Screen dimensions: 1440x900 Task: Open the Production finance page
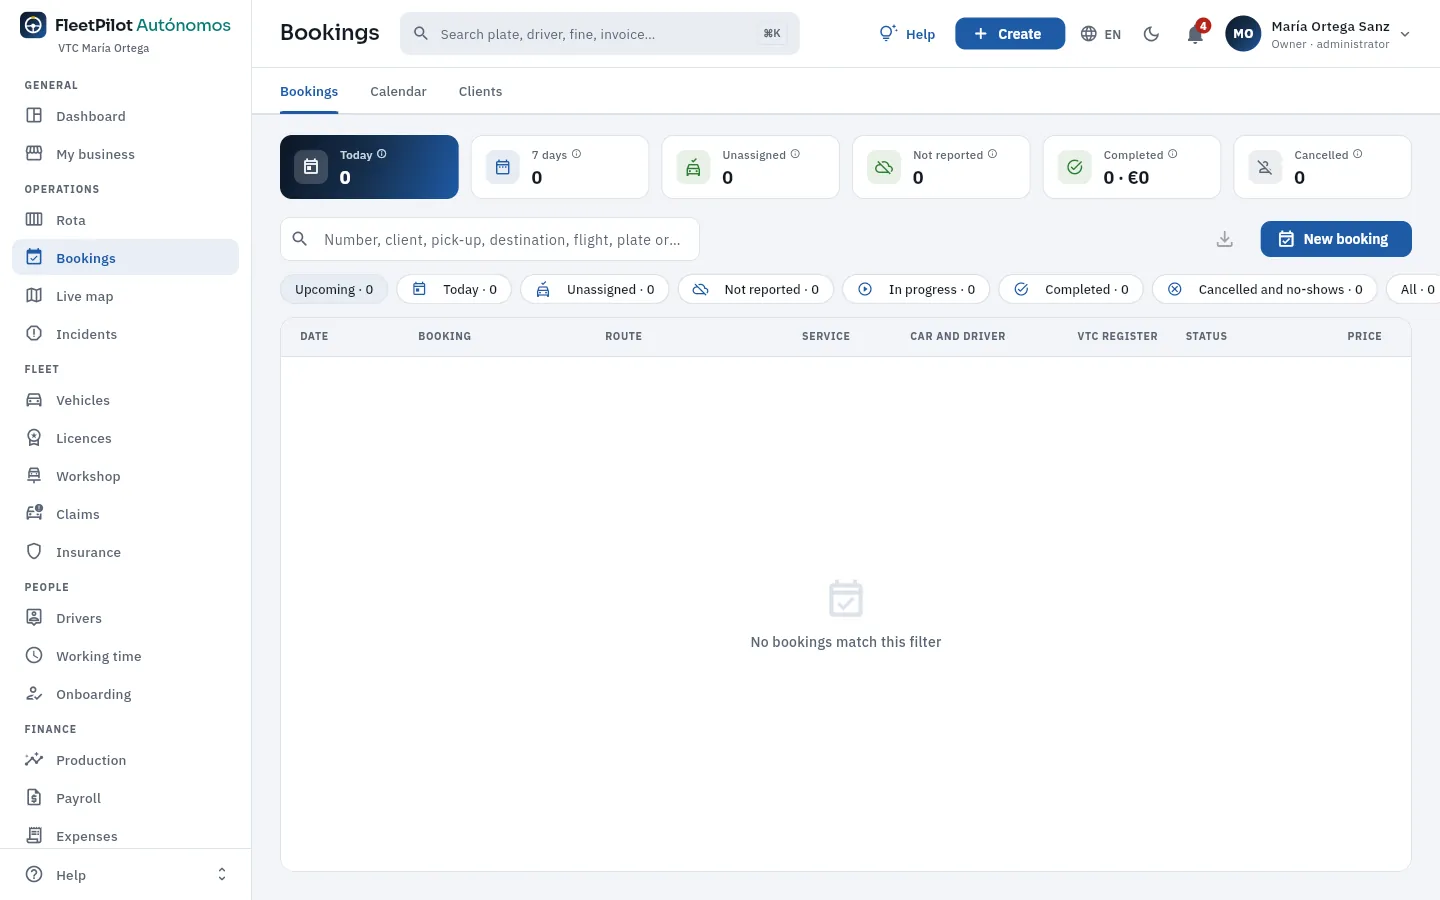[x=125, y=760]
